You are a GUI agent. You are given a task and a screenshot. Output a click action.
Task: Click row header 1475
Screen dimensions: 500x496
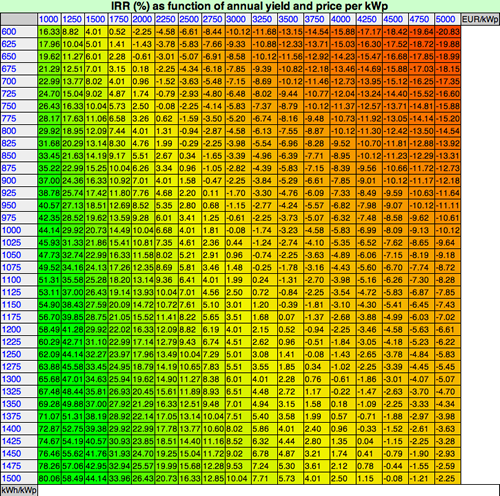click(19, 466)
